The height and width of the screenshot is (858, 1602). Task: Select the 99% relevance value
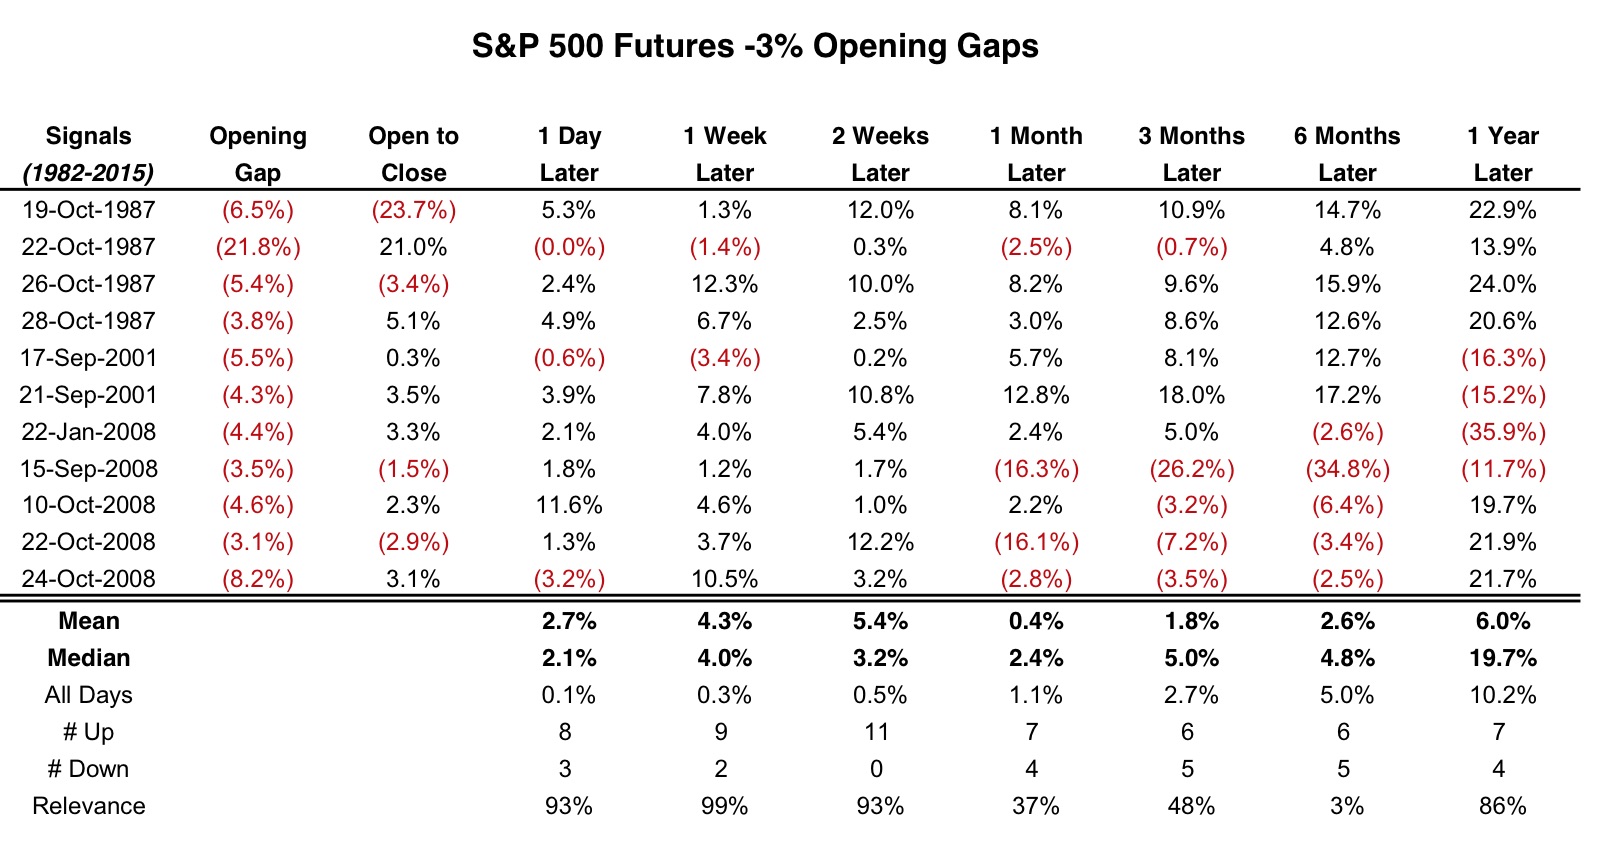point(724,806)
